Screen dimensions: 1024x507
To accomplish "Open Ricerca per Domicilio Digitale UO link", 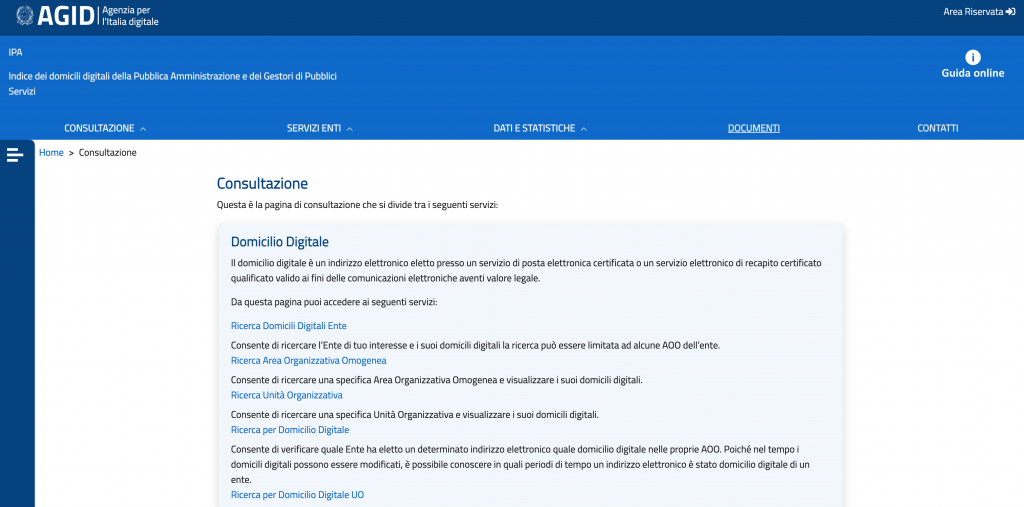I will point(297,495).
